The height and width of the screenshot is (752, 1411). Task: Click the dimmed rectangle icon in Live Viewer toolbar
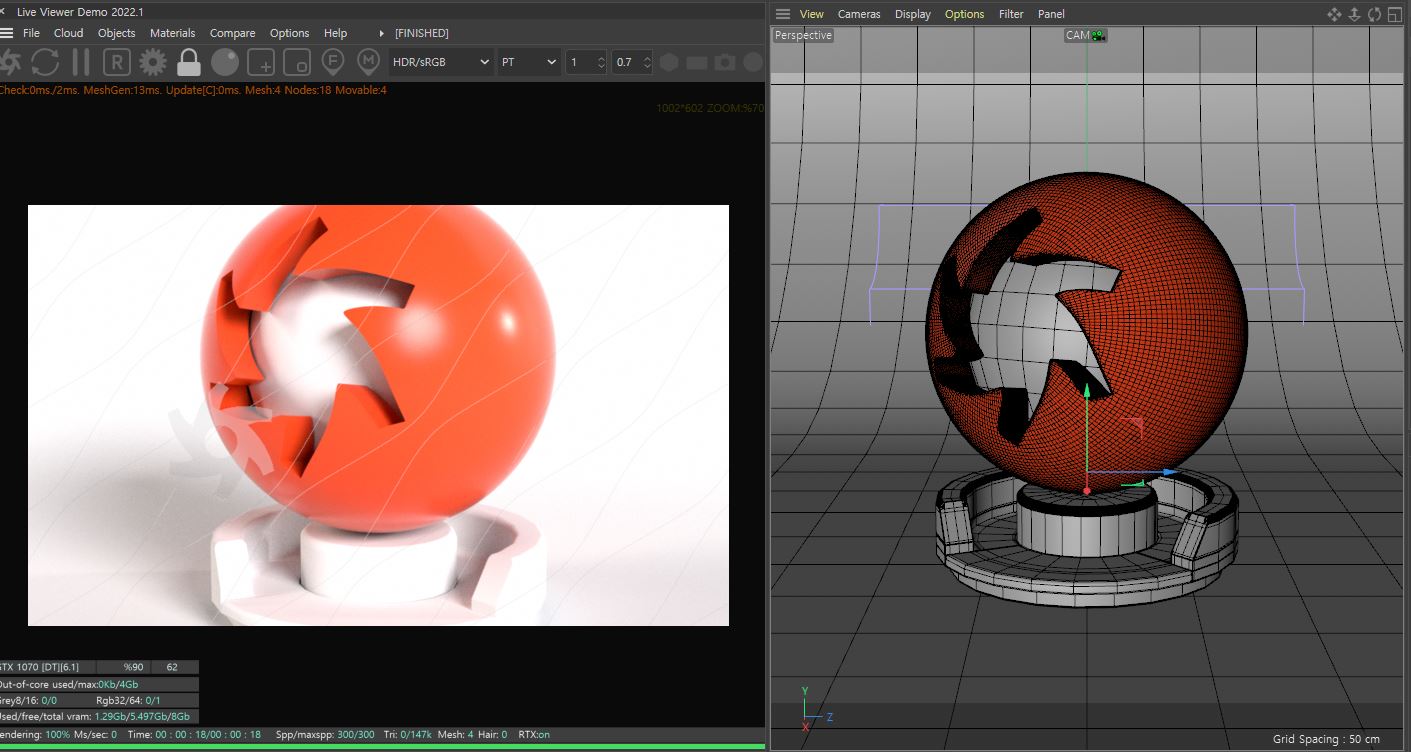coord(697,62)
